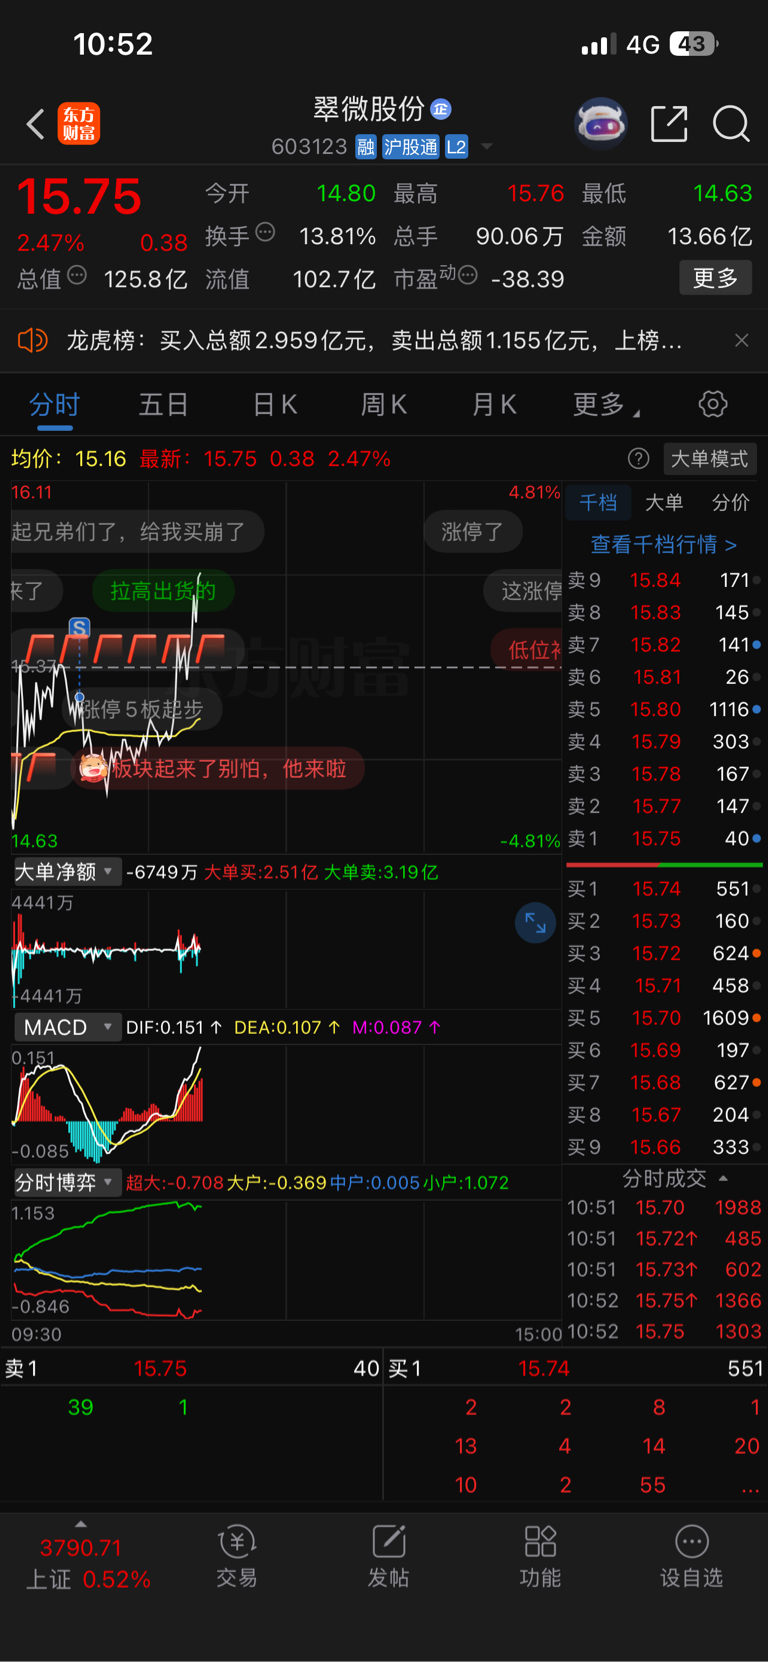Select 买9 row at 15.66

tap(664, 1147)
